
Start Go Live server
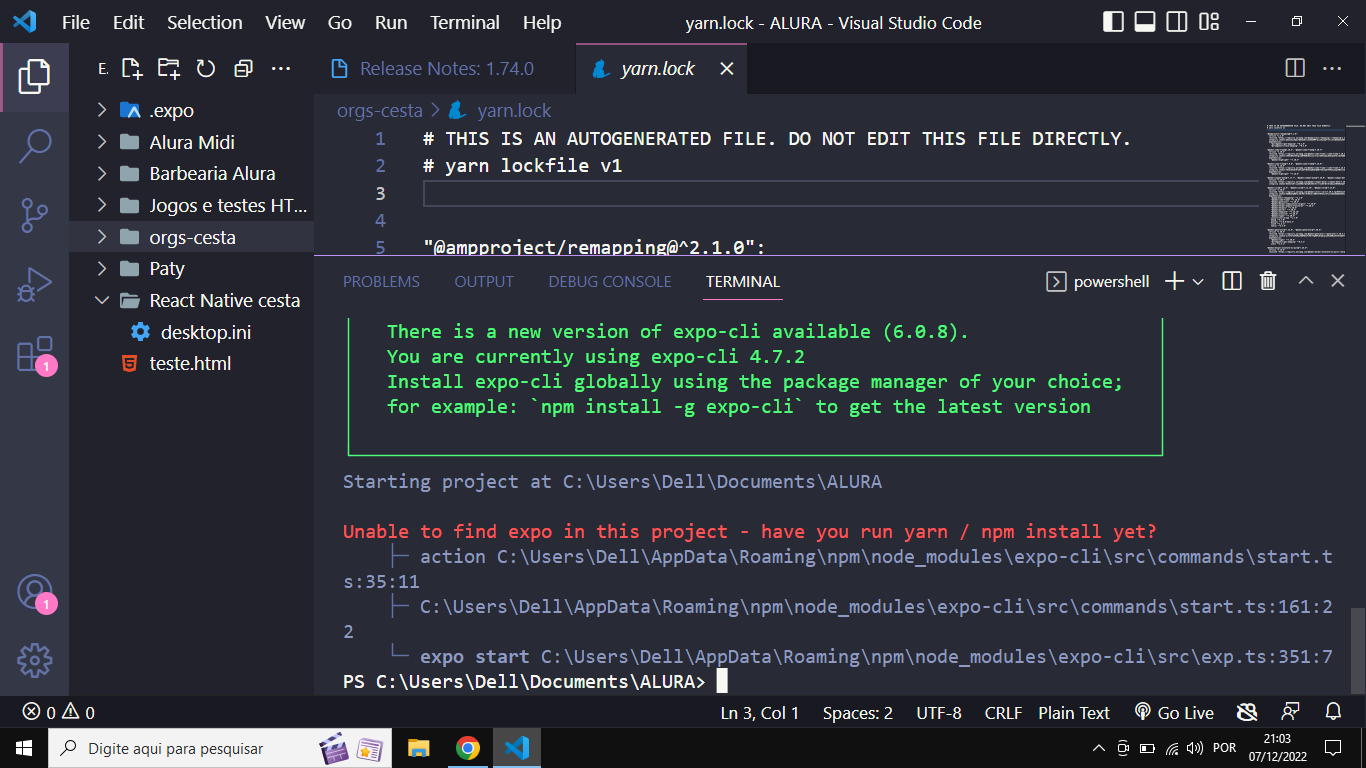[x=1174, y=713]
